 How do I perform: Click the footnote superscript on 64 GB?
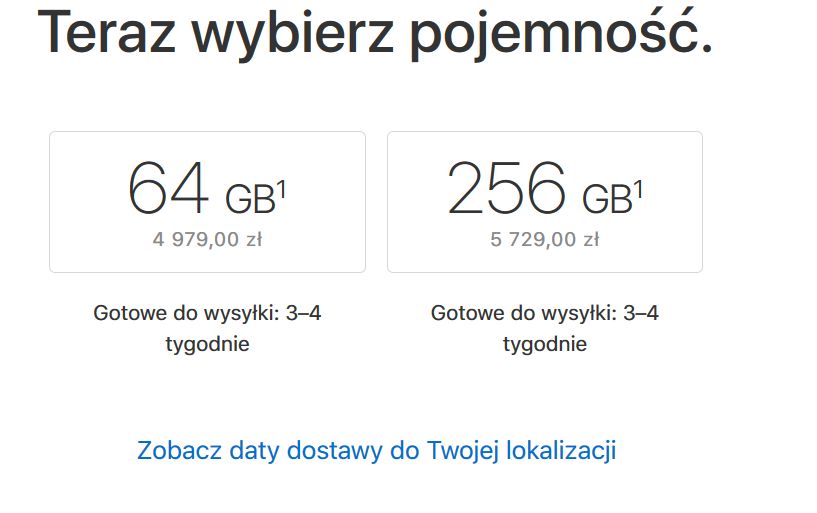pos(281,187)
